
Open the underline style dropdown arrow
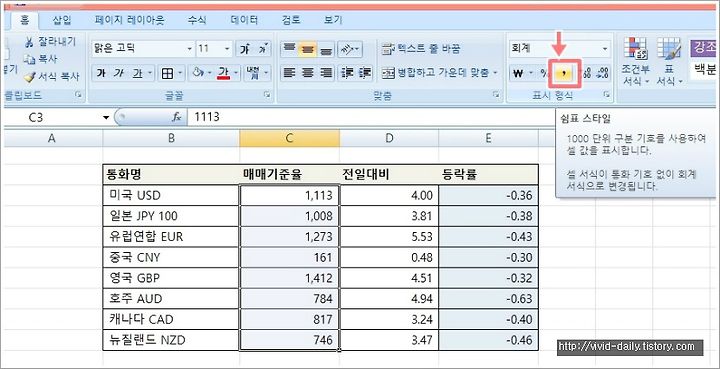pyautogui.click(x=151, y=73)
